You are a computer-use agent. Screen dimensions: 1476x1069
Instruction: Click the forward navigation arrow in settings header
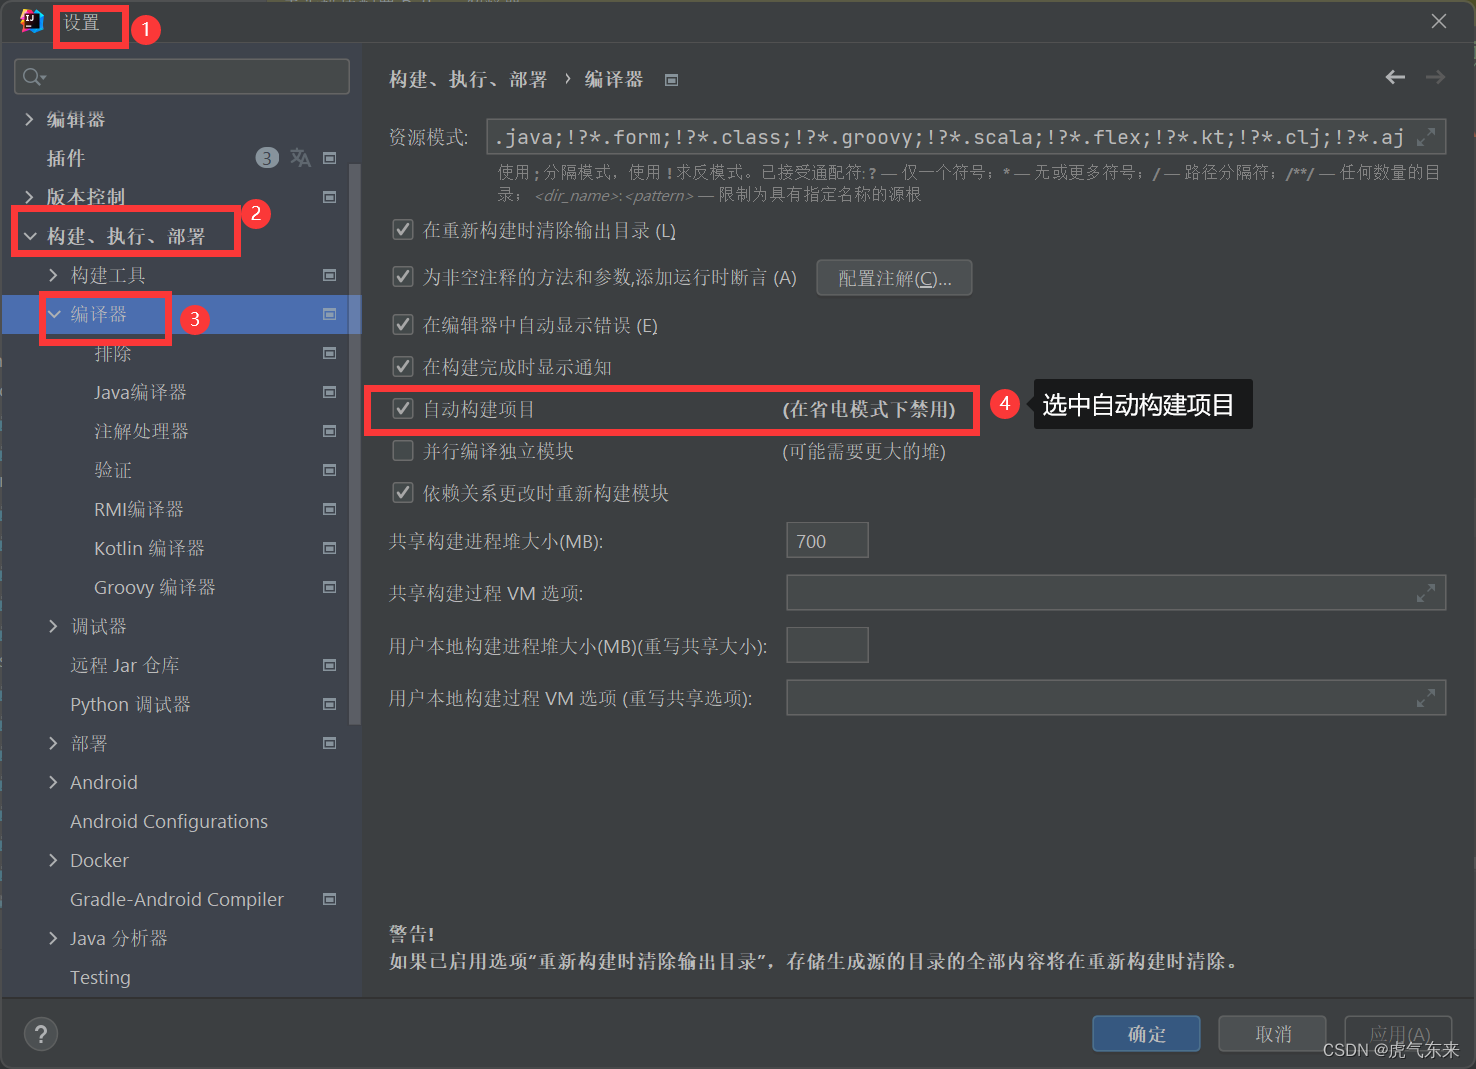point(1434,77)
